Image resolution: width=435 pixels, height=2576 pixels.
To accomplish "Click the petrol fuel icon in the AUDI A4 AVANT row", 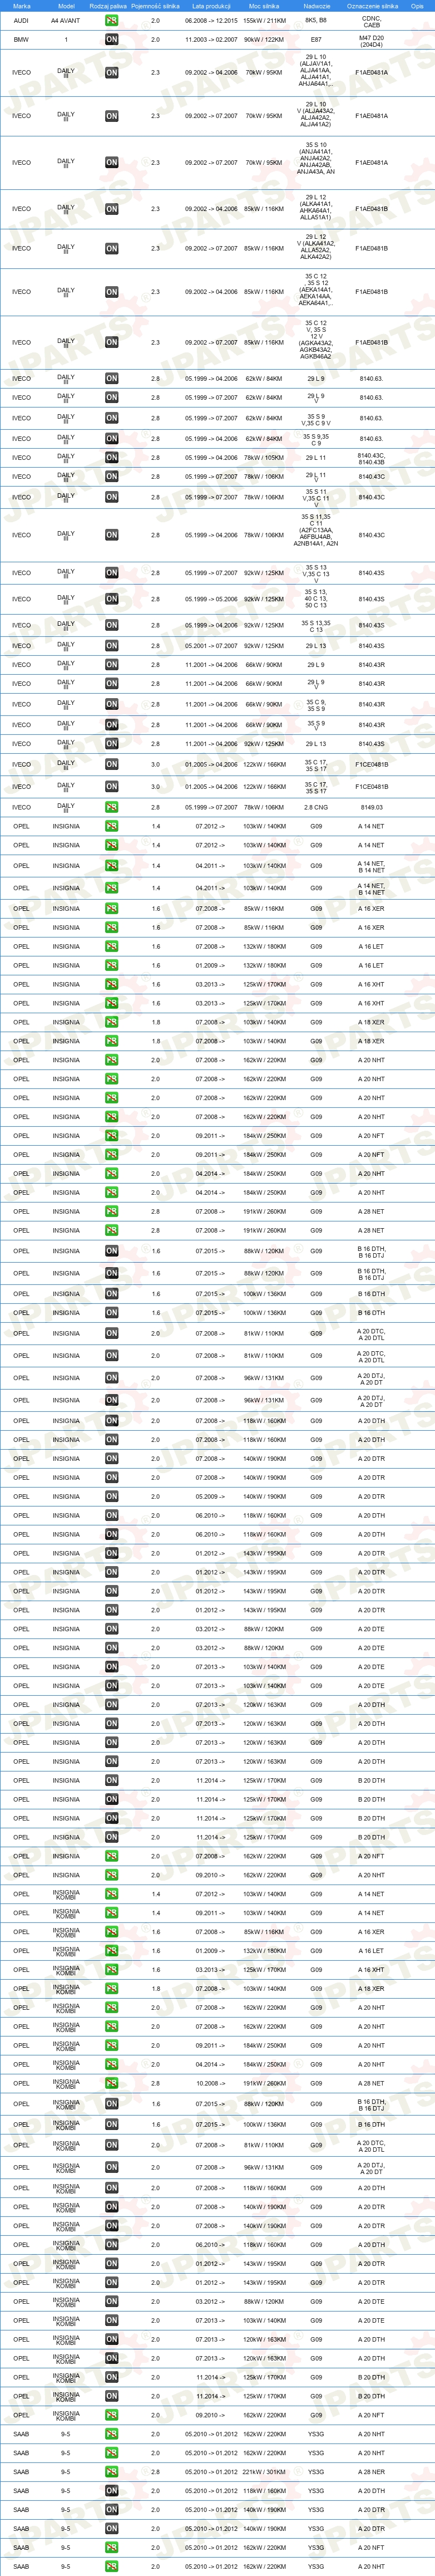I will 111,20.
